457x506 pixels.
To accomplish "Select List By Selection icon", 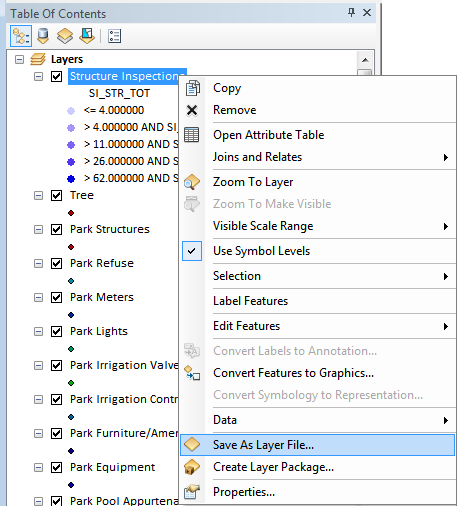I will [87, 36].
